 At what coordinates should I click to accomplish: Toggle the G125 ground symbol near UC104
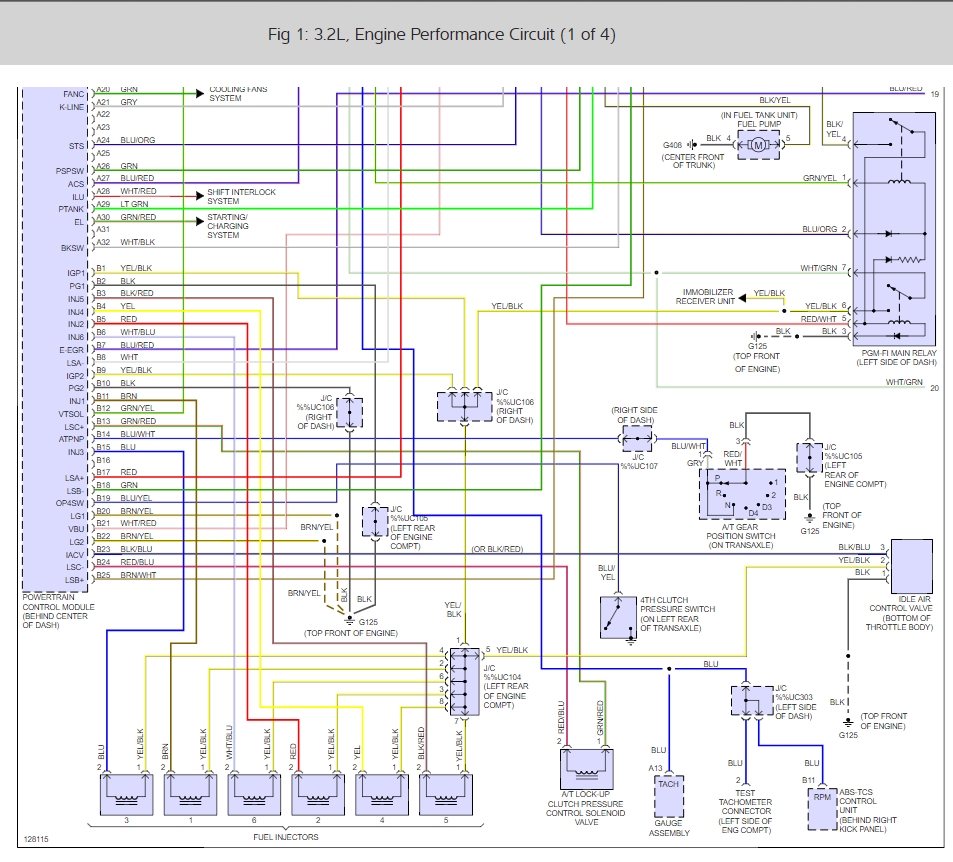[x=350, y=620]
